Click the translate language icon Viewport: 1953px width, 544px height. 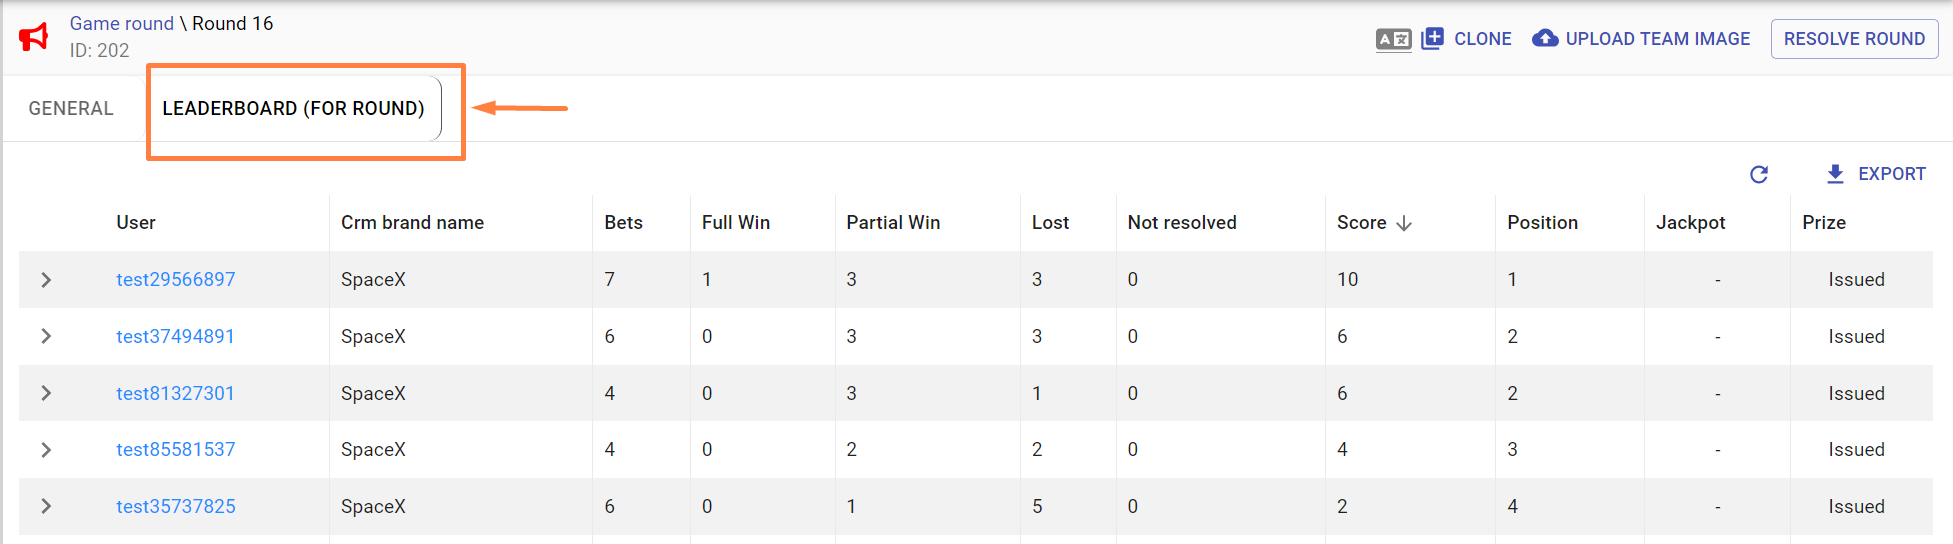point(1393,39)
